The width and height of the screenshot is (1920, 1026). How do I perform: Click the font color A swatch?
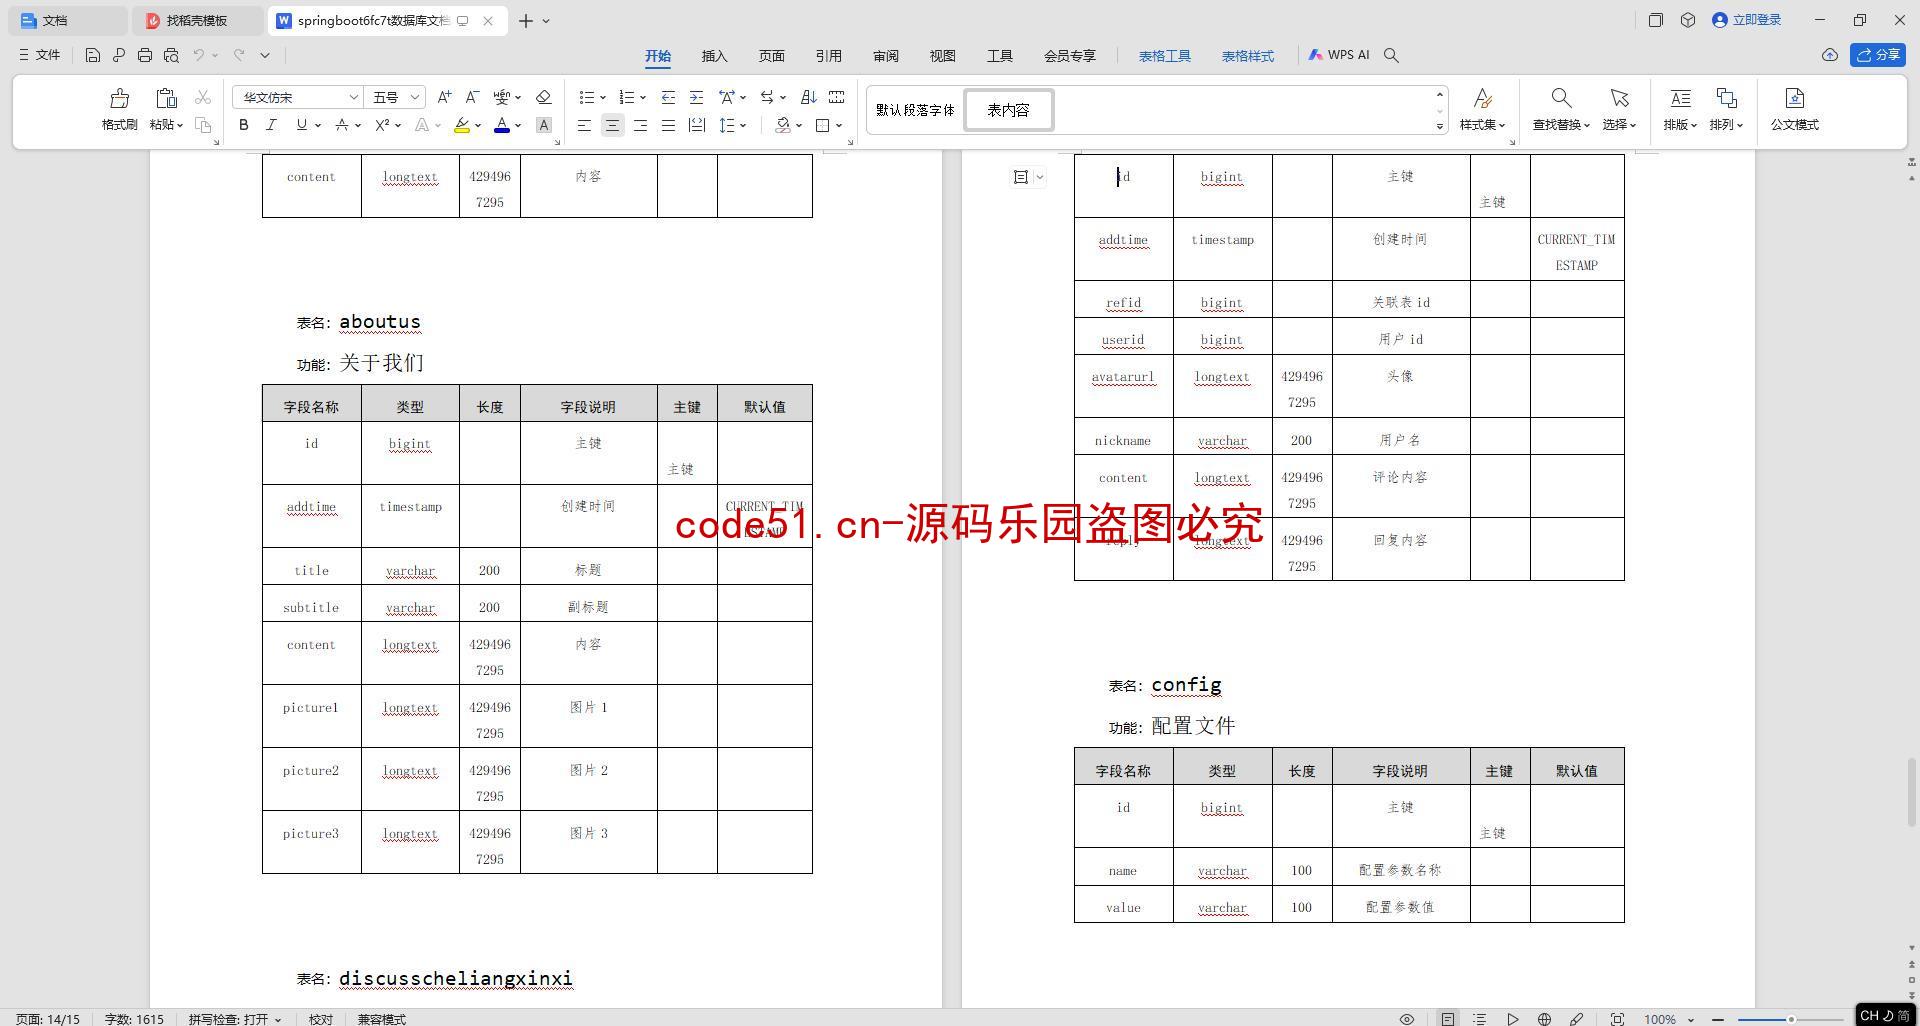click(502, 125)
